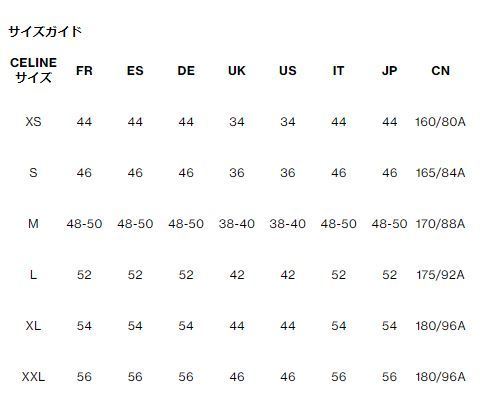Click the FR column header

click(x=84, y=71)
